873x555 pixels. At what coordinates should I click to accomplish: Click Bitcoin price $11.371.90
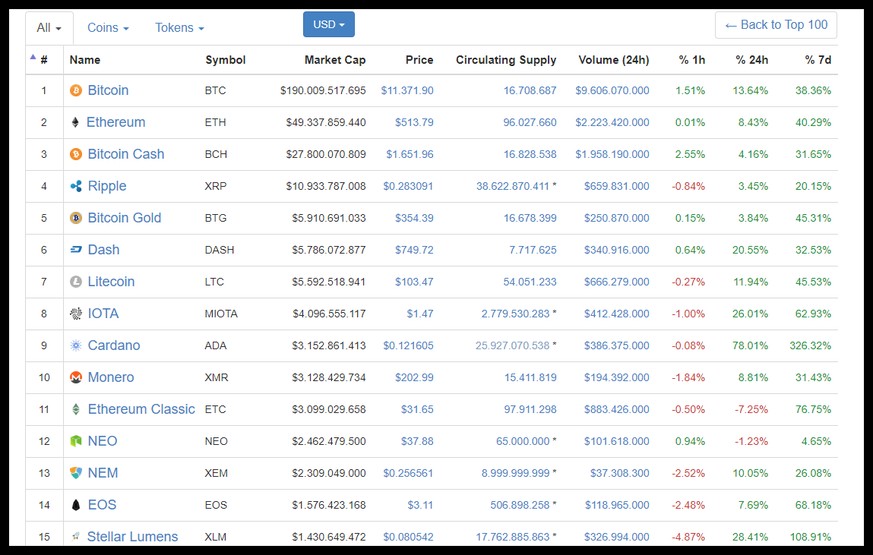pos(407,90)
